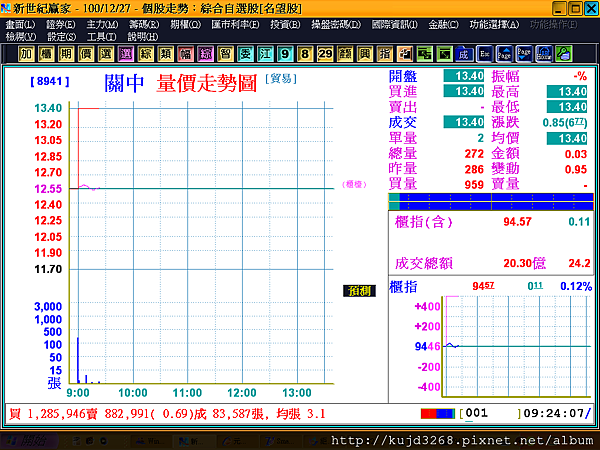Screen dimensions: 600x450
Task: Open the 期 futures toolbar icon
Action: (66, 54)
